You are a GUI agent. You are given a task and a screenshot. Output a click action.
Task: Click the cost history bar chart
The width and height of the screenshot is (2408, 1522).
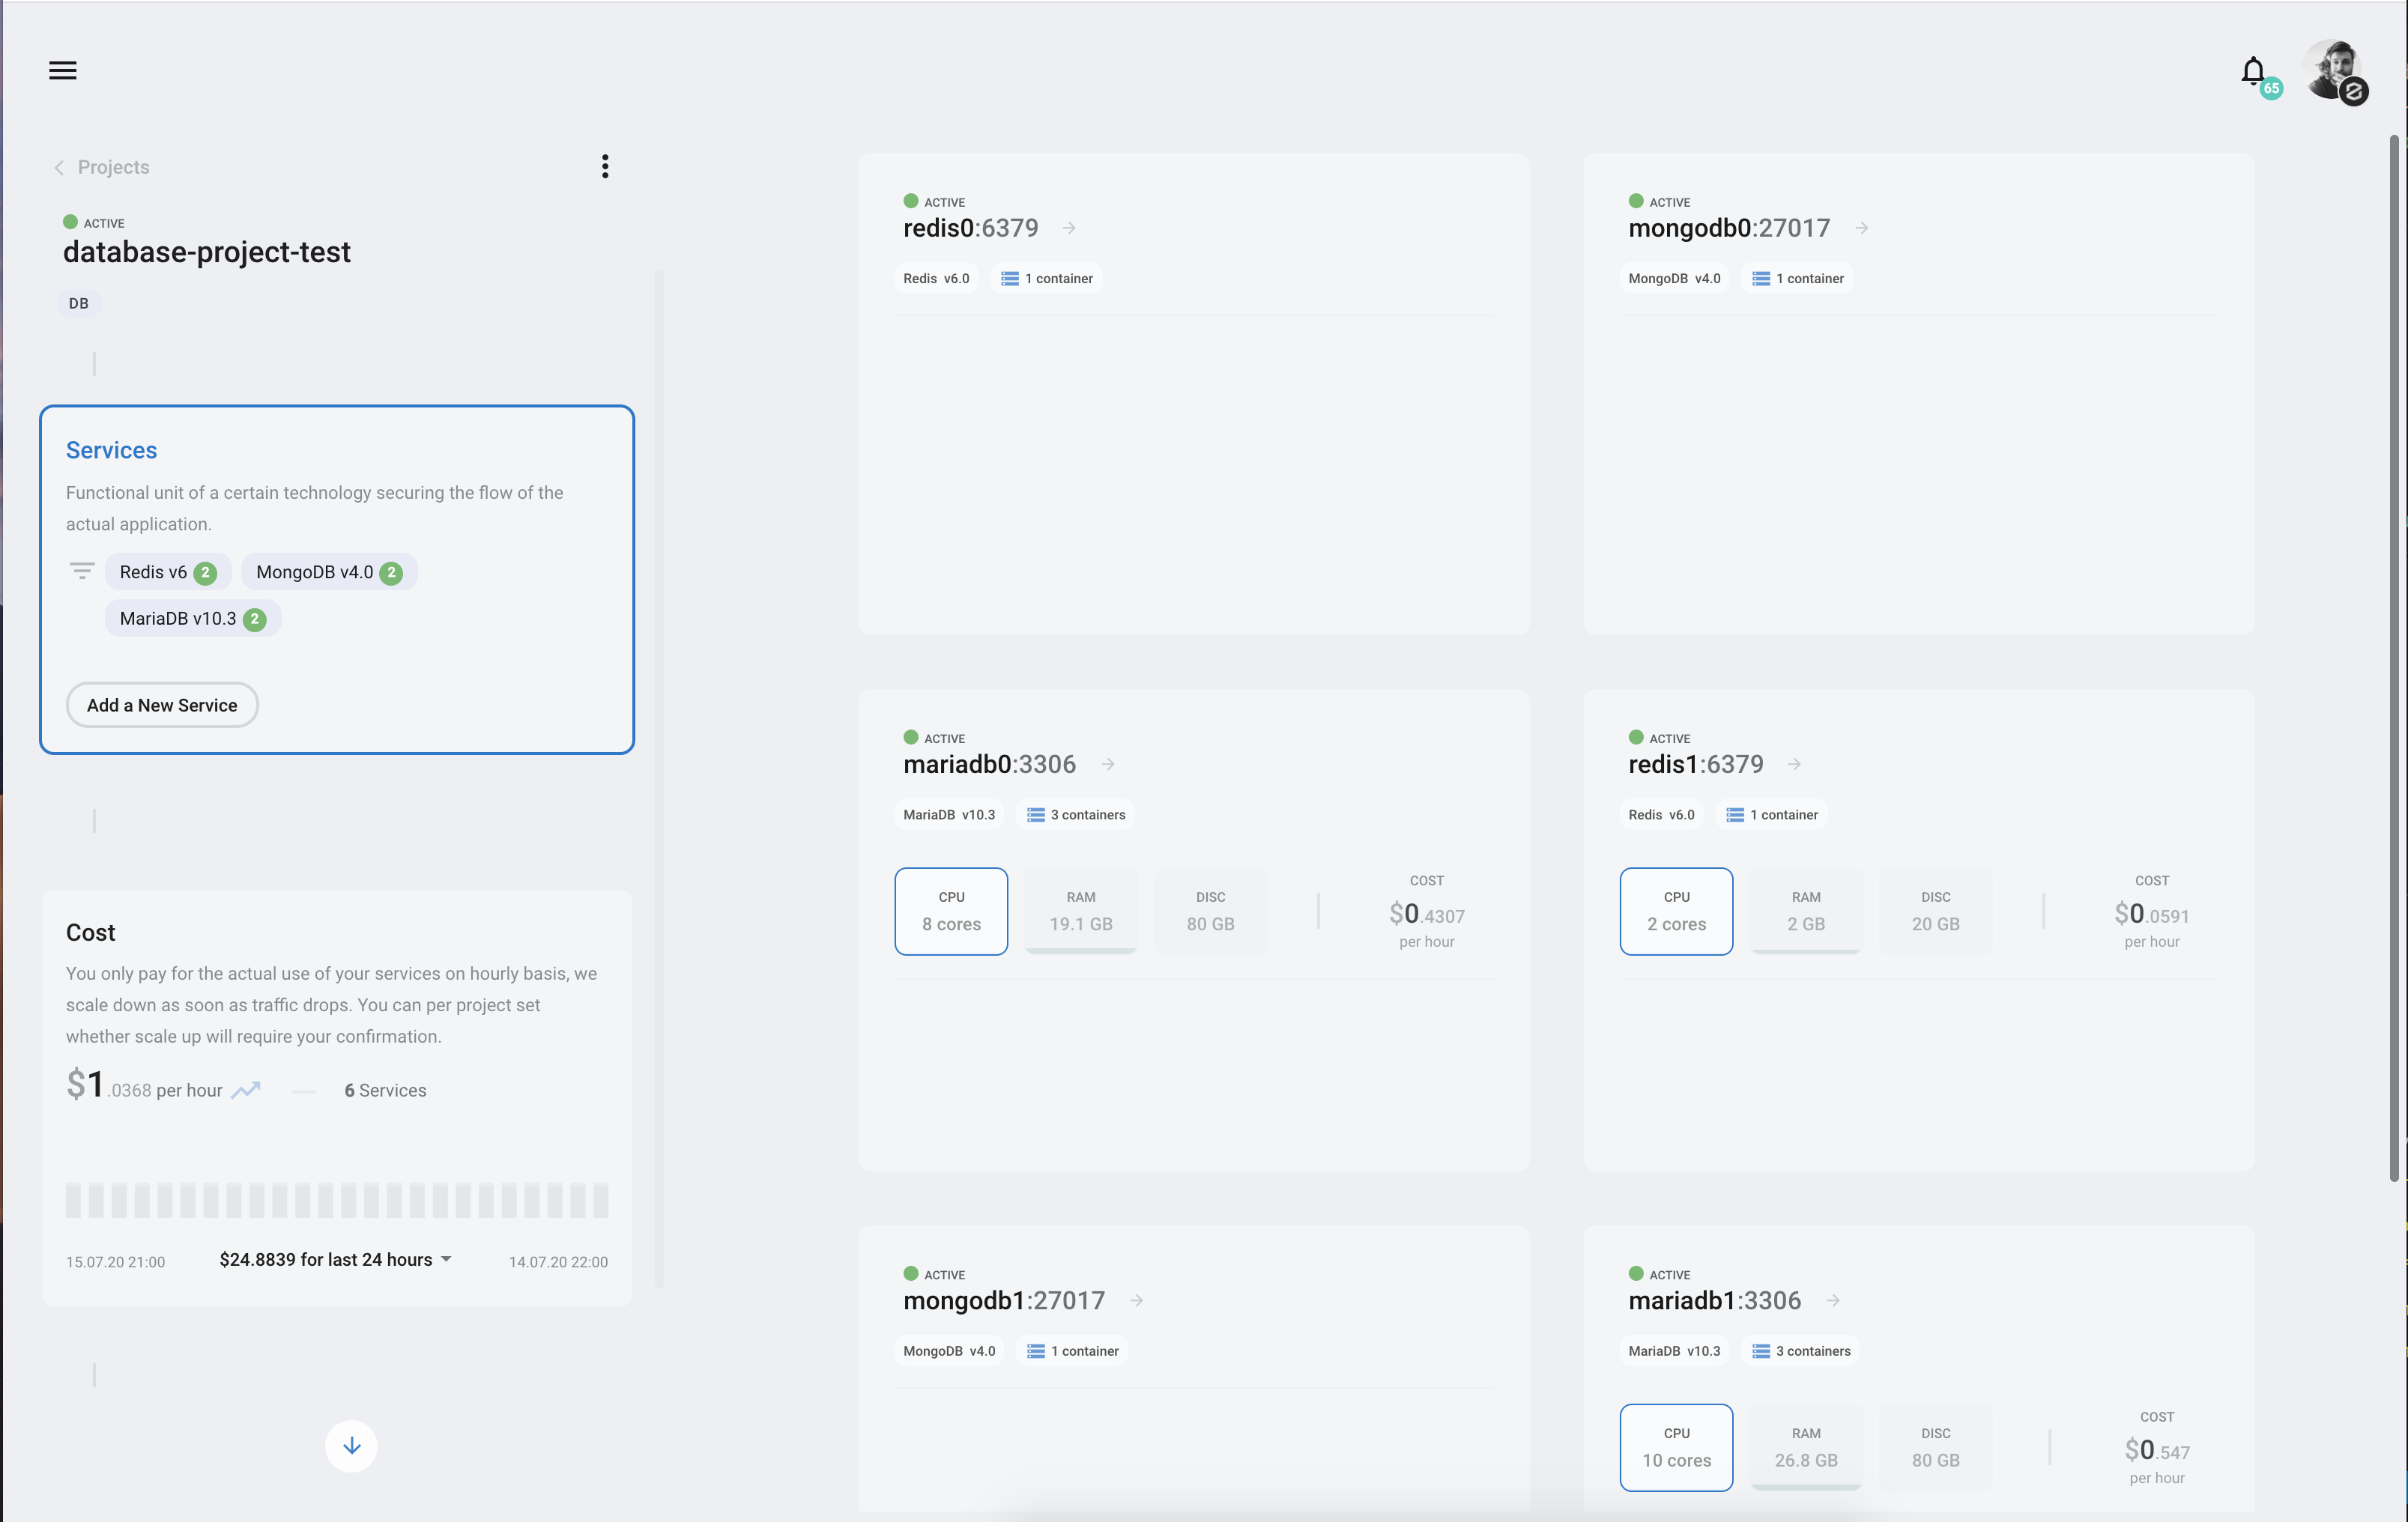pyautogui.click(x=337, y=1199)
